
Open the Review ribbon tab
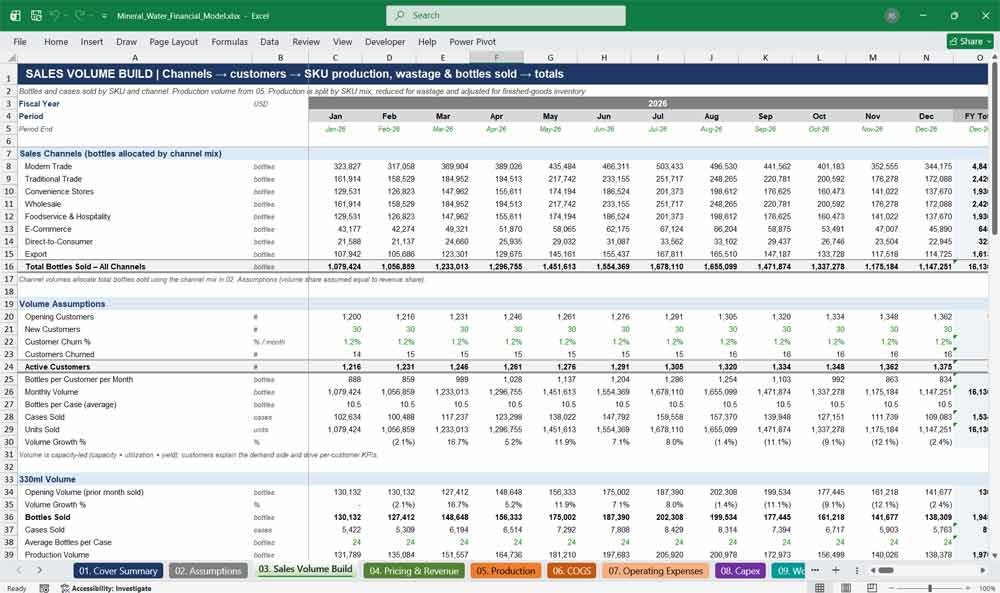coord(306,41)
